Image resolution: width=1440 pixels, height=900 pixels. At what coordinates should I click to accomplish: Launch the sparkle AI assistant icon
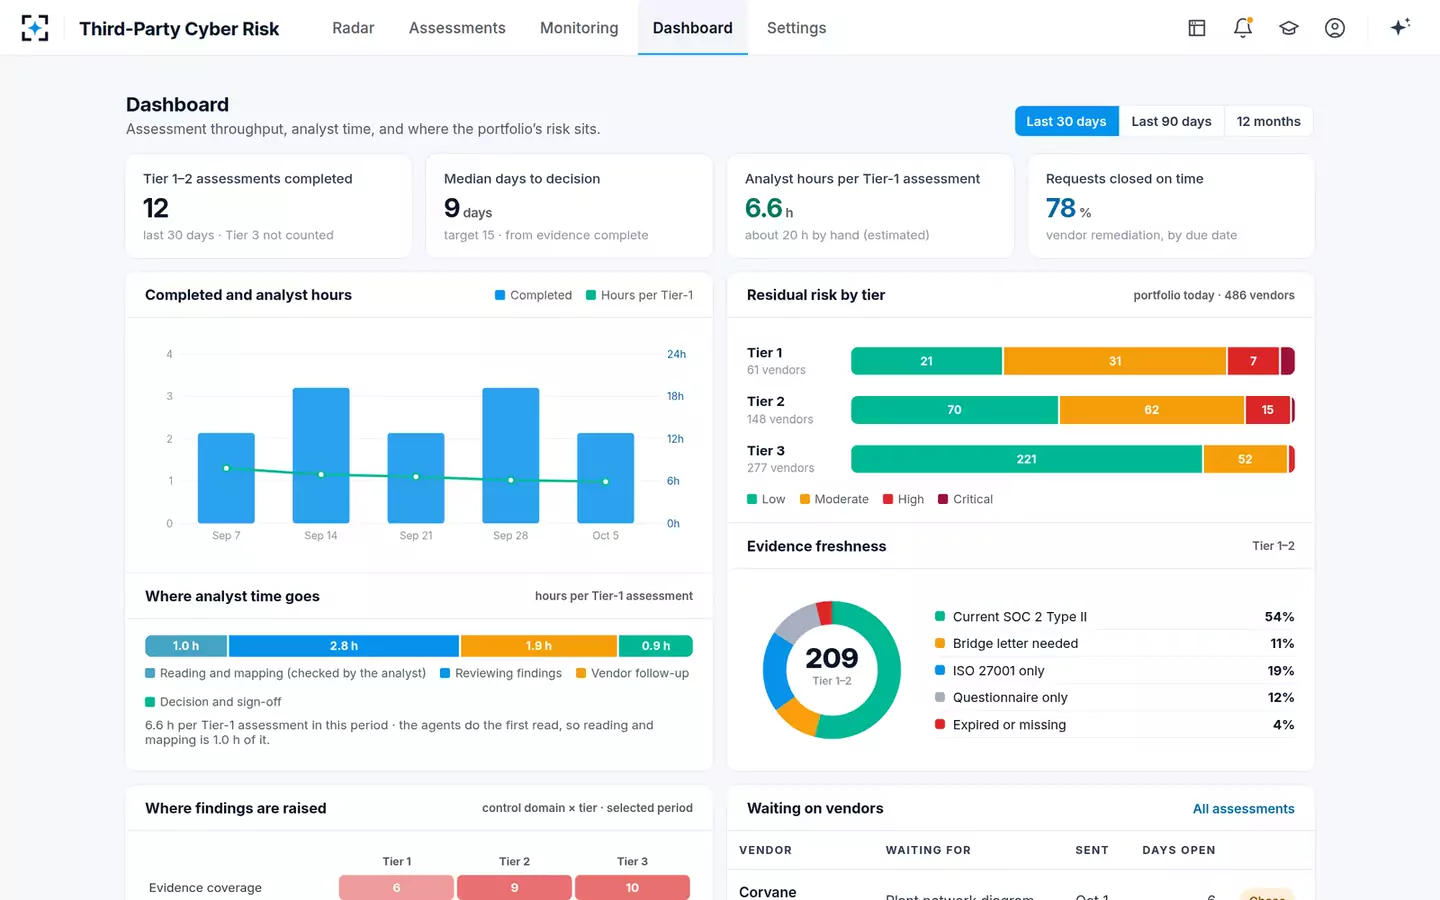[x=1400, y=27]
